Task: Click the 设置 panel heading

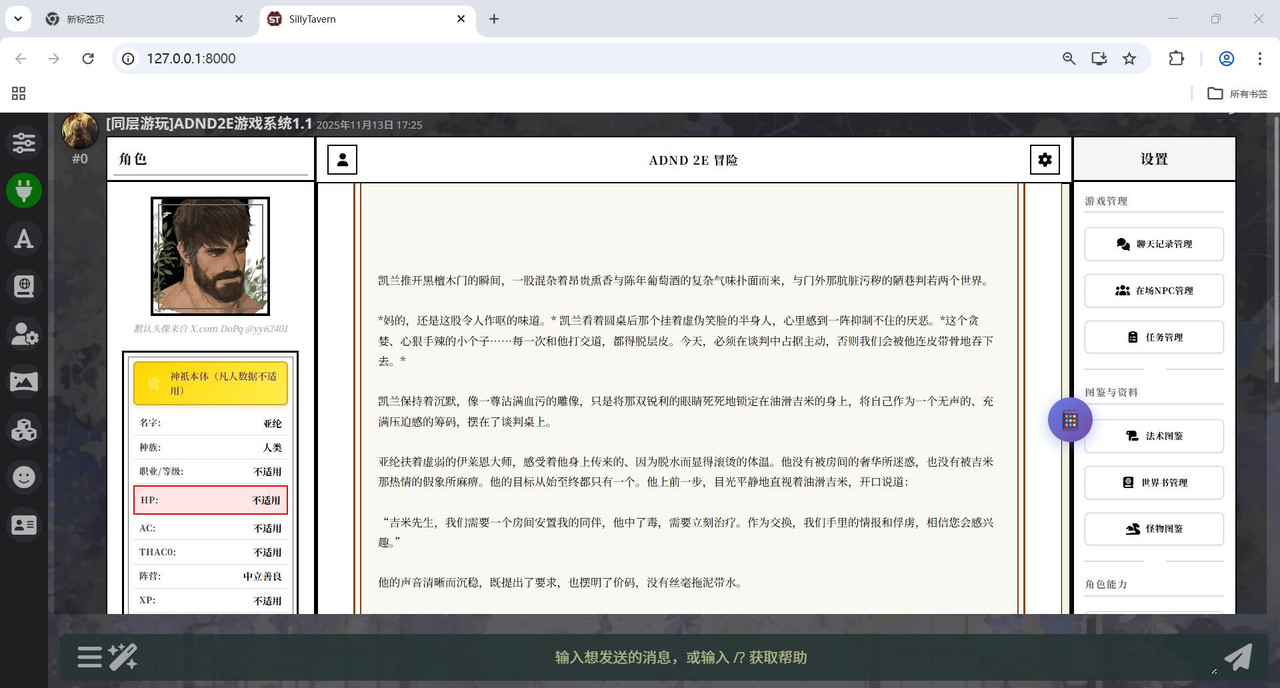Action: click(1154, 159)
